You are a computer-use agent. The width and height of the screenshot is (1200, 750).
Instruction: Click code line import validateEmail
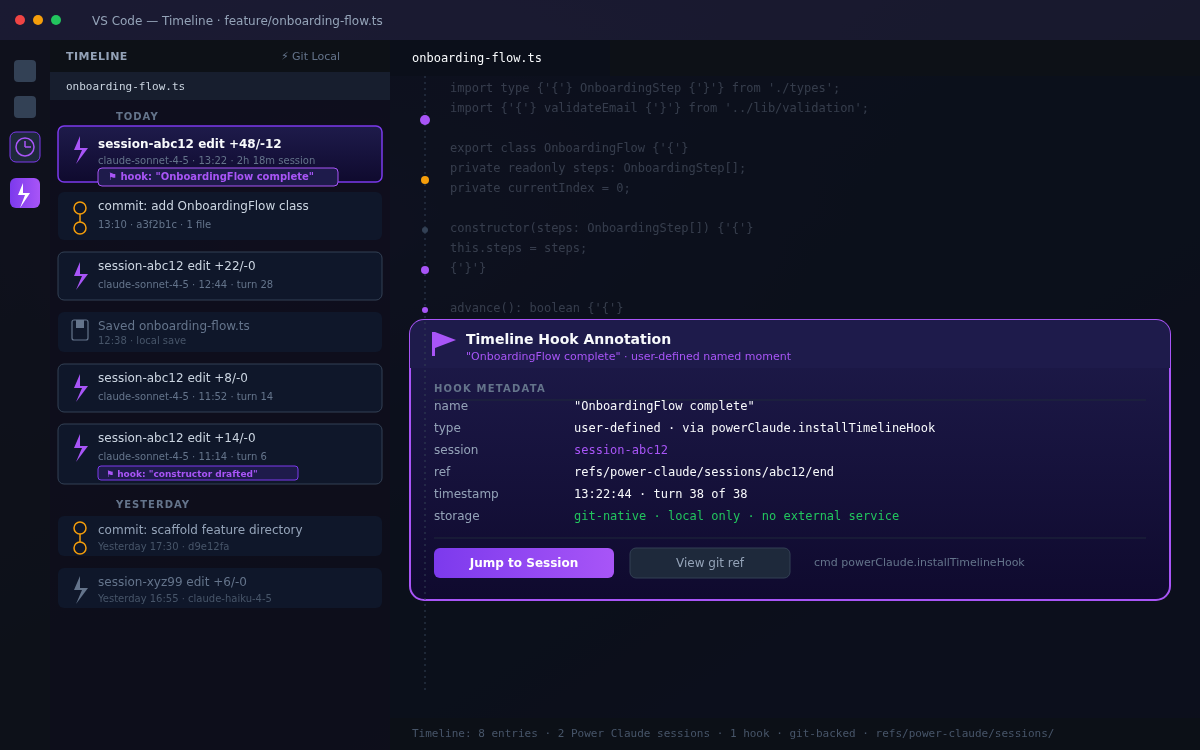(659, 108)
